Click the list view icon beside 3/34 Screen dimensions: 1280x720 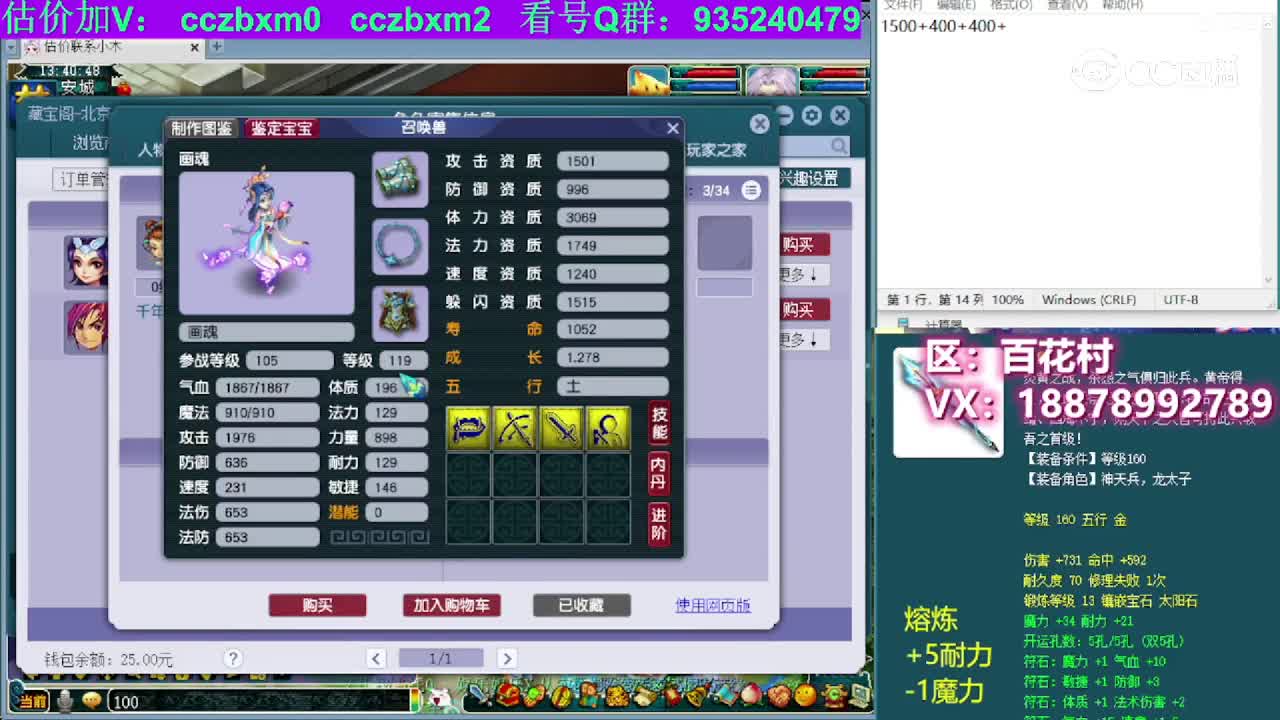(751, 190)
